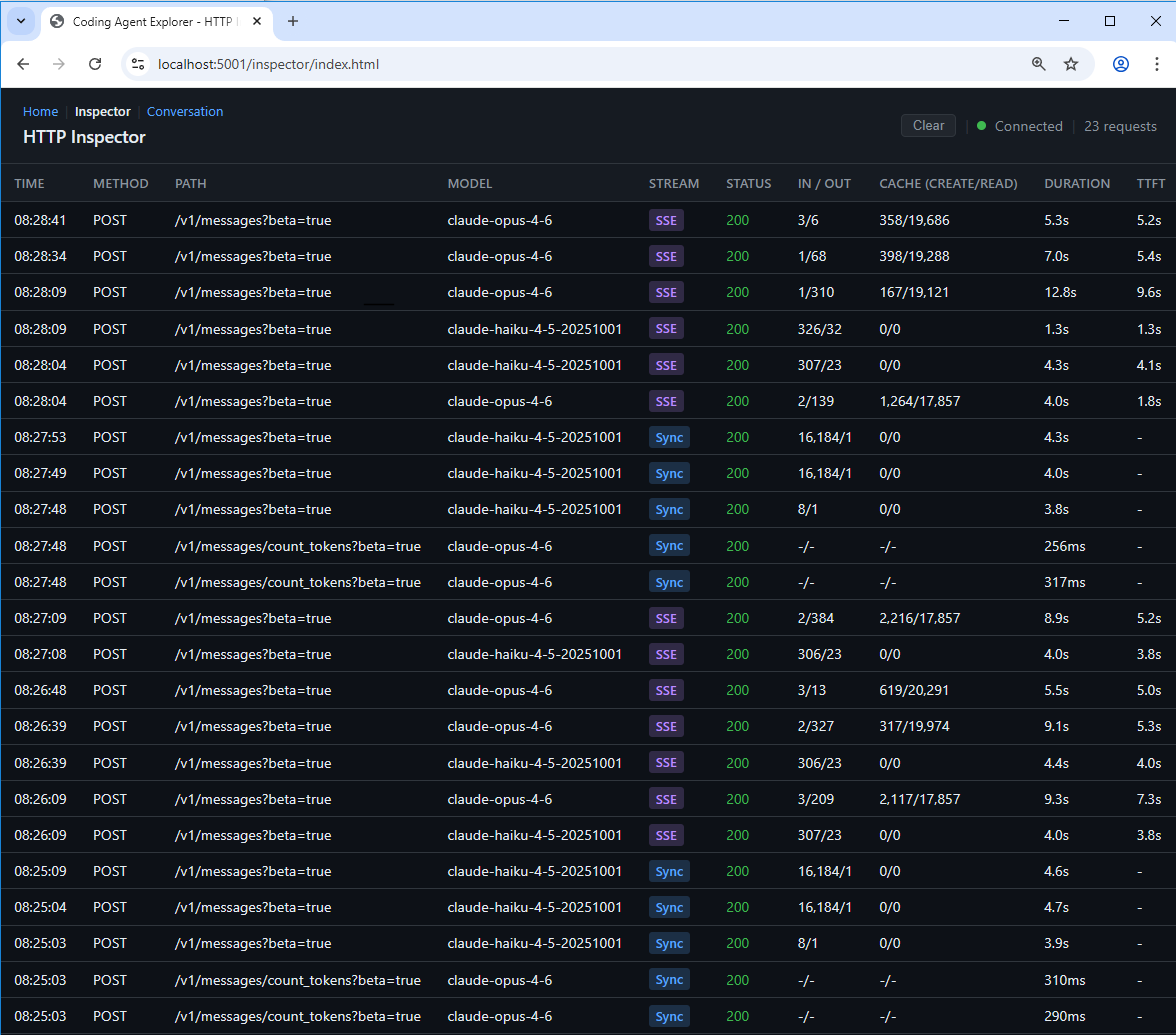Screen dimensions: 1176x1035
Task: Navigate back with the browser back arrow
Action: [23, 63]
